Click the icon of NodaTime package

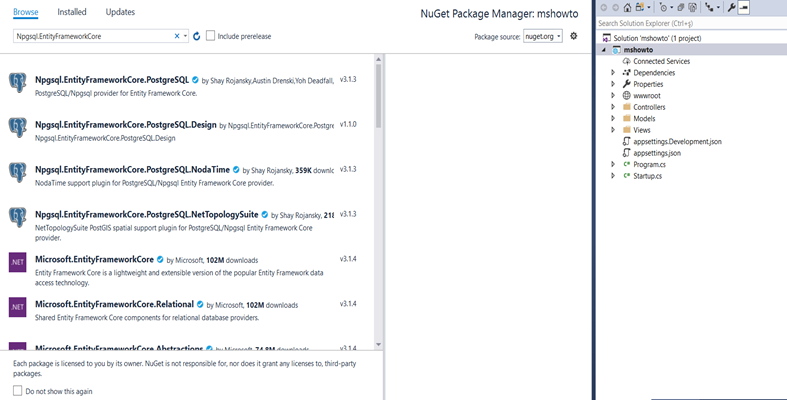point(18,172)
